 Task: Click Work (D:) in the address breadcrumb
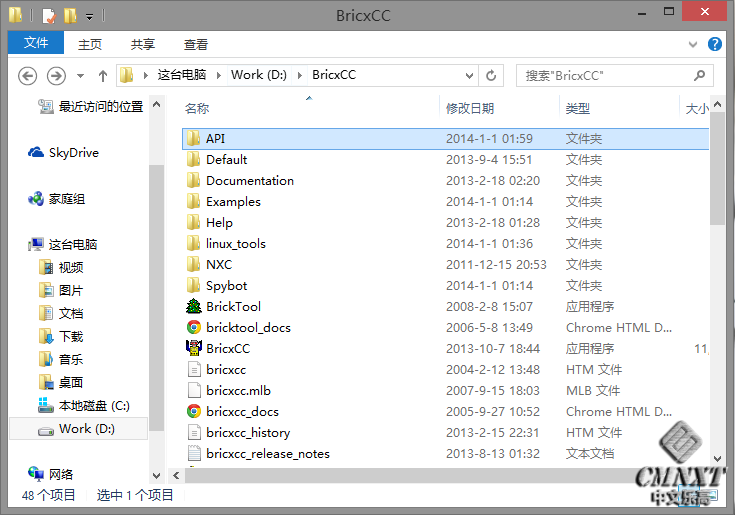[259, 75]
